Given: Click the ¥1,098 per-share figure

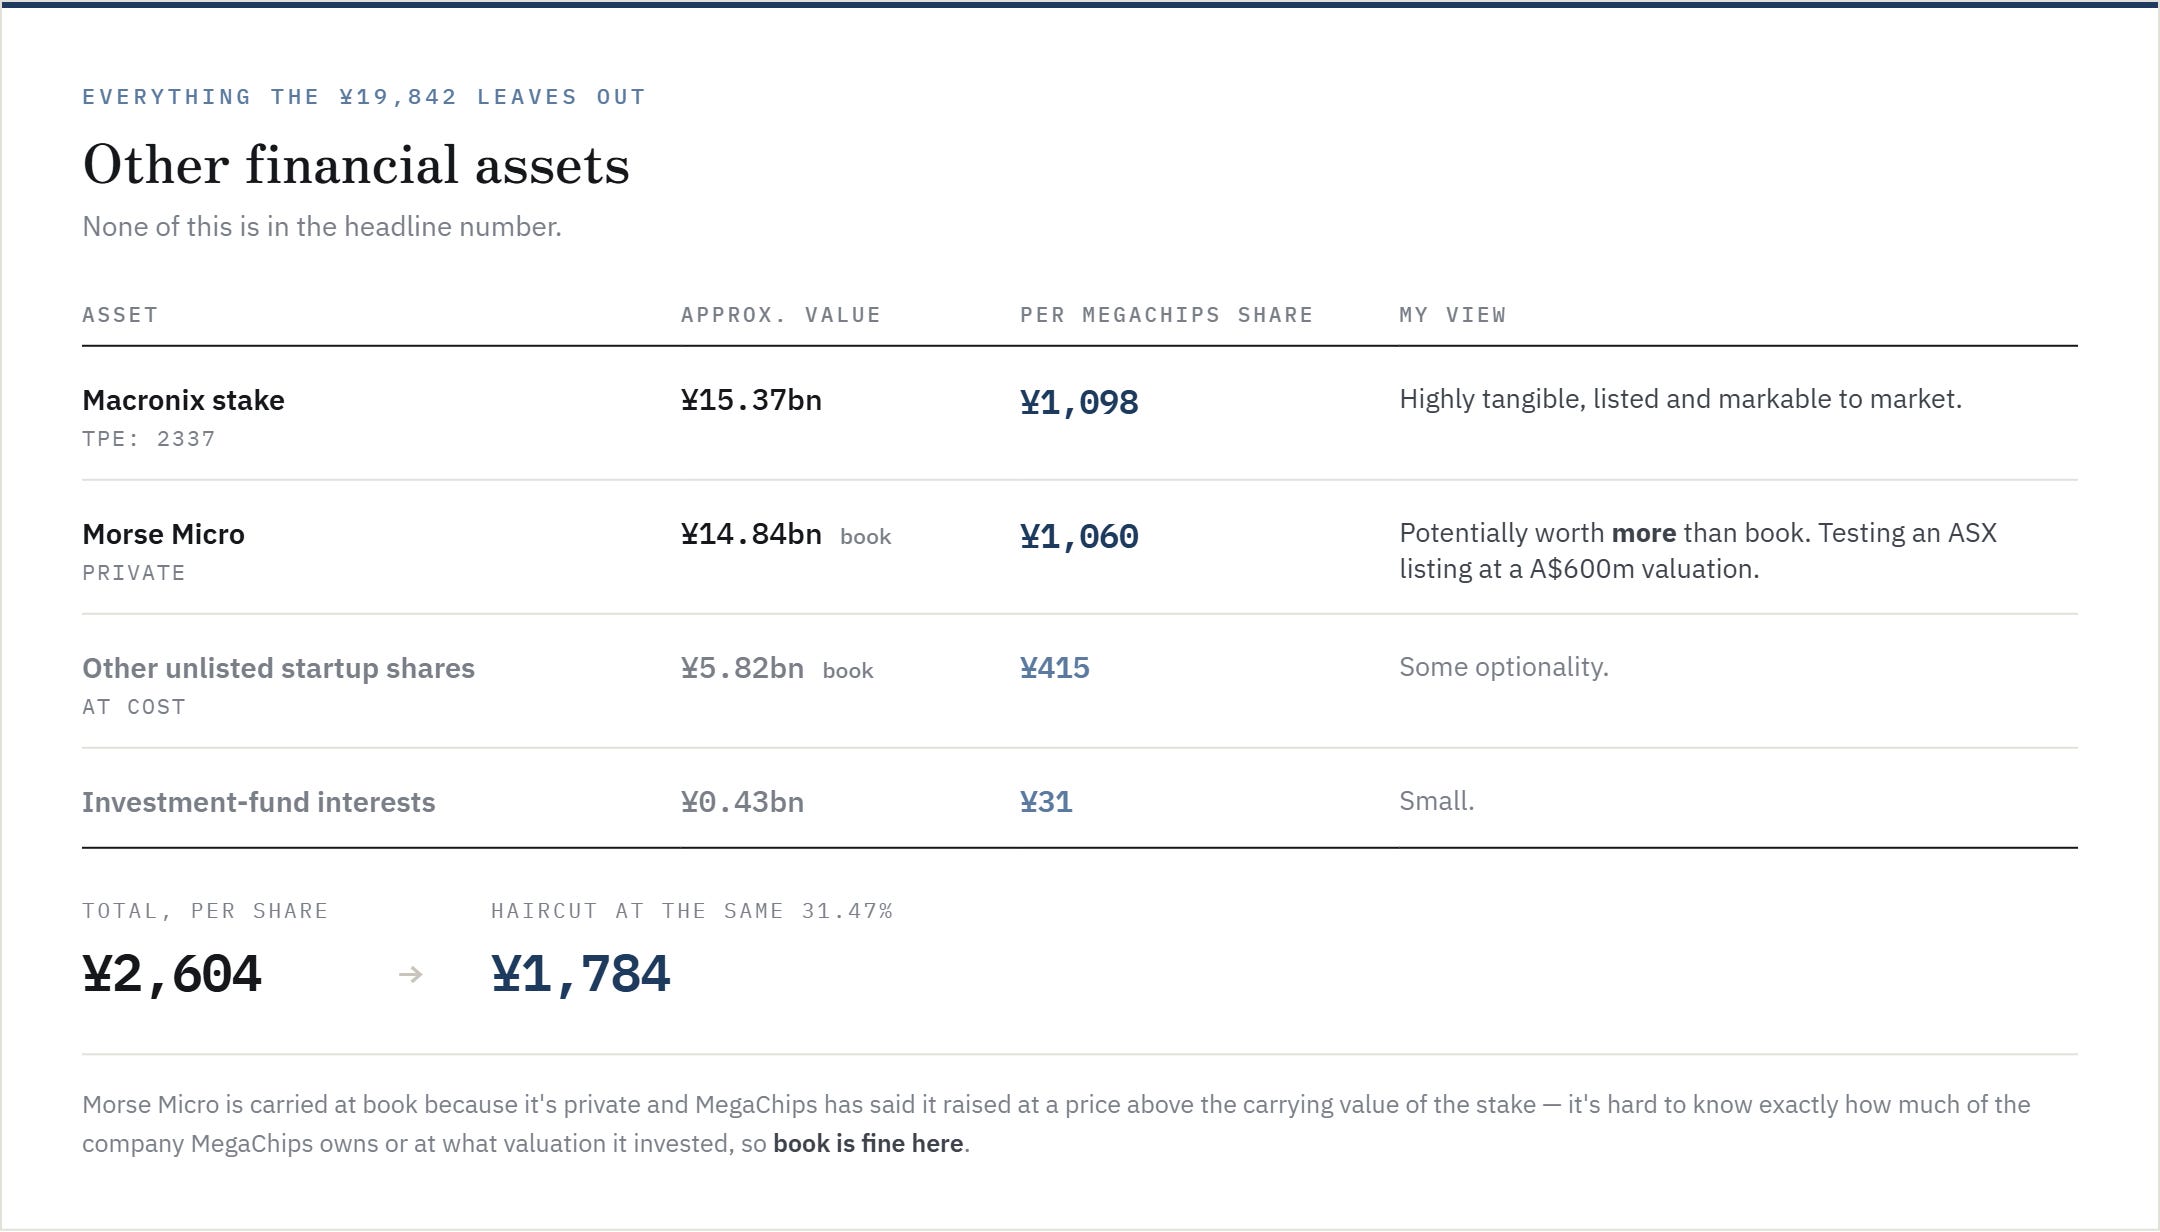Looking at the screenshot, I should pos(1079,402).
